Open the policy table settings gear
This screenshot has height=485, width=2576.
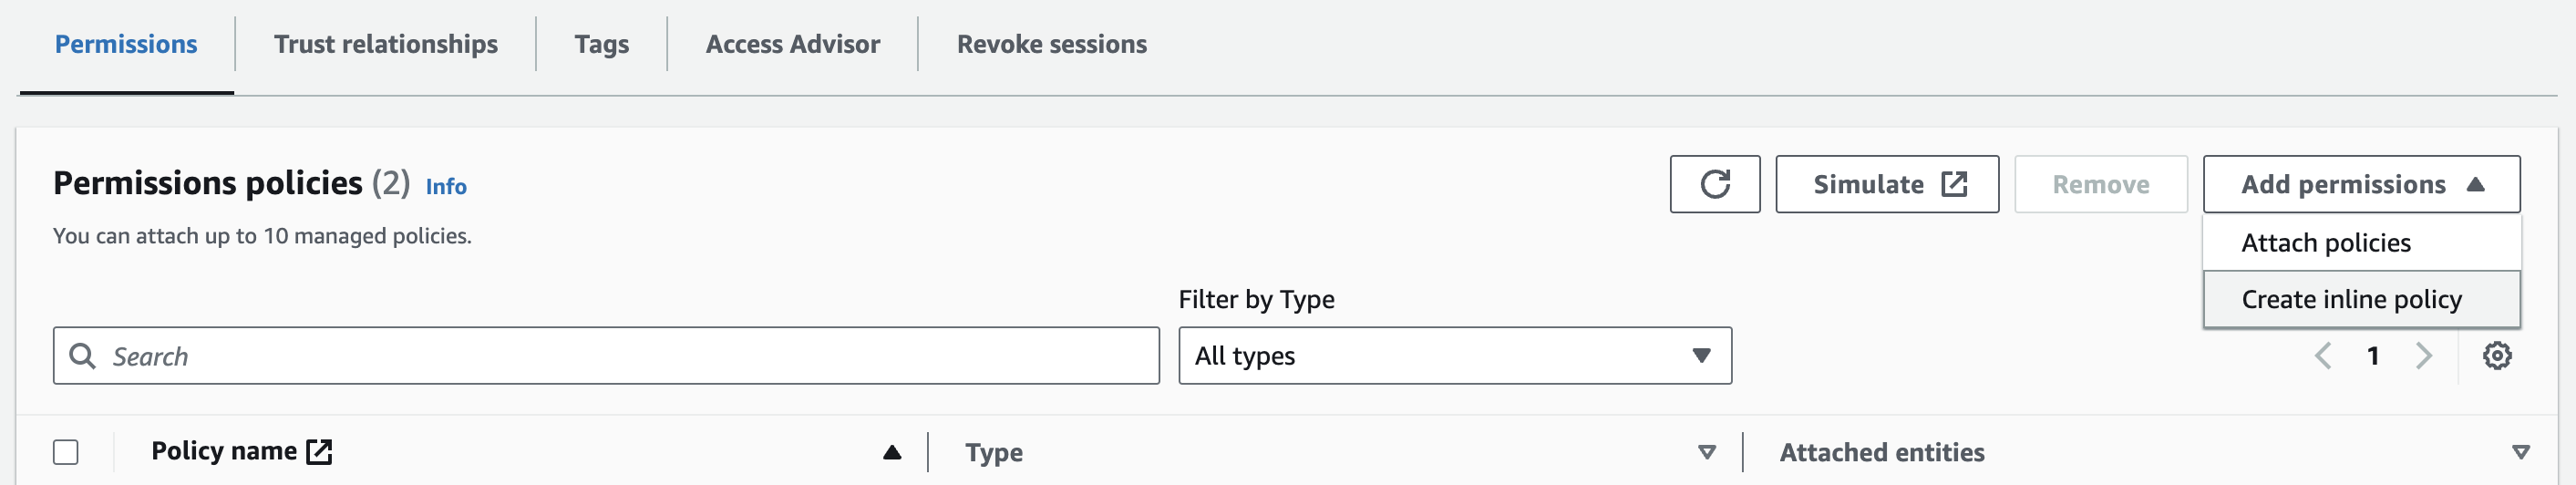2497,355
